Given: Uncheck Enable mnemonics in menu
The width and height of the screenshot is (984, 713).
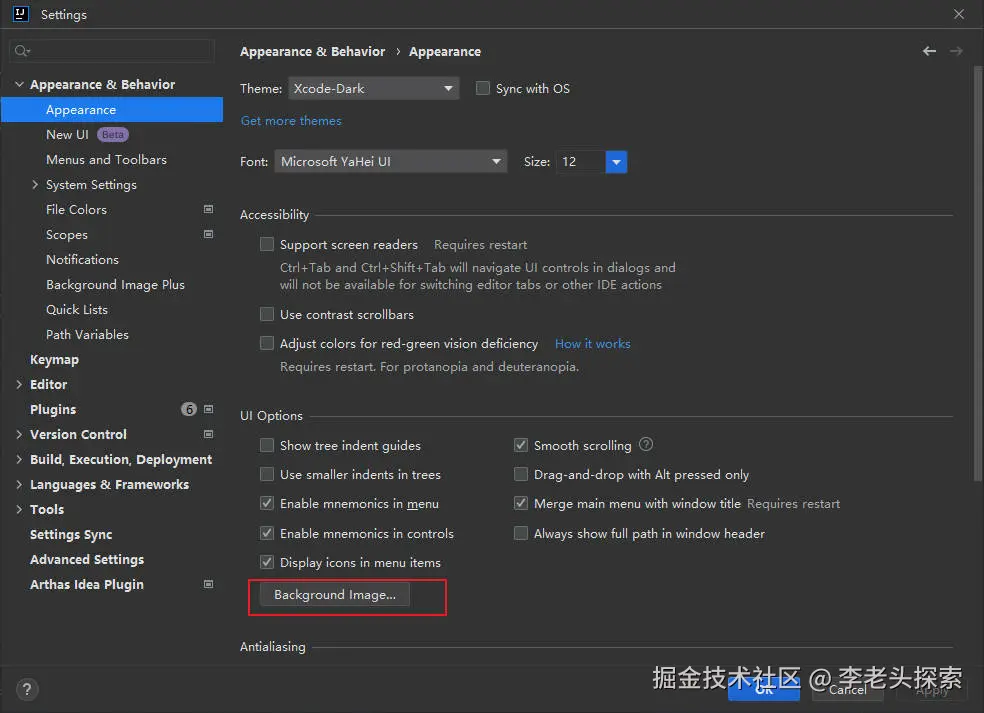Looking at the screenshot, I should [x=267, y=503].
